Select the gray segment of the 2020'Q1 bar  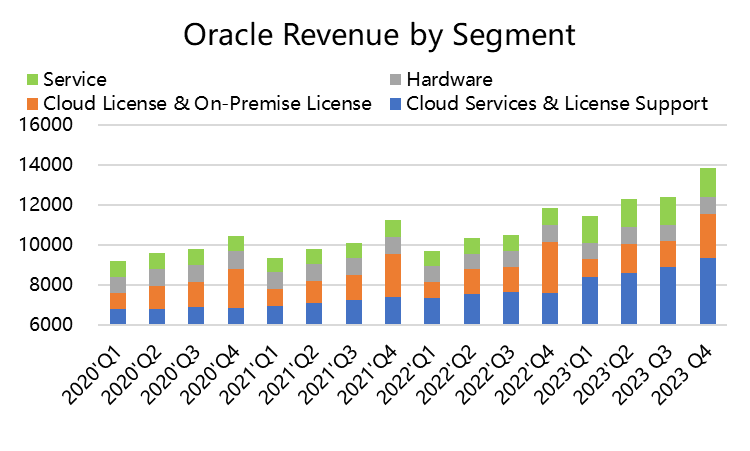click(x=118, y=285)
